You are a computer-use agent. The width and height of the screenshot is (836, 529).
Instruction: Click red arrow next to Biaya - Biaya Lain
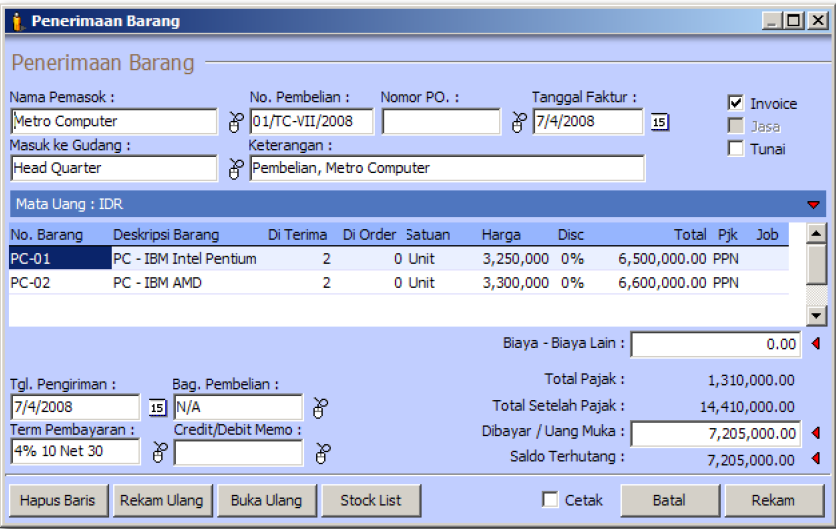coord(816,343)
